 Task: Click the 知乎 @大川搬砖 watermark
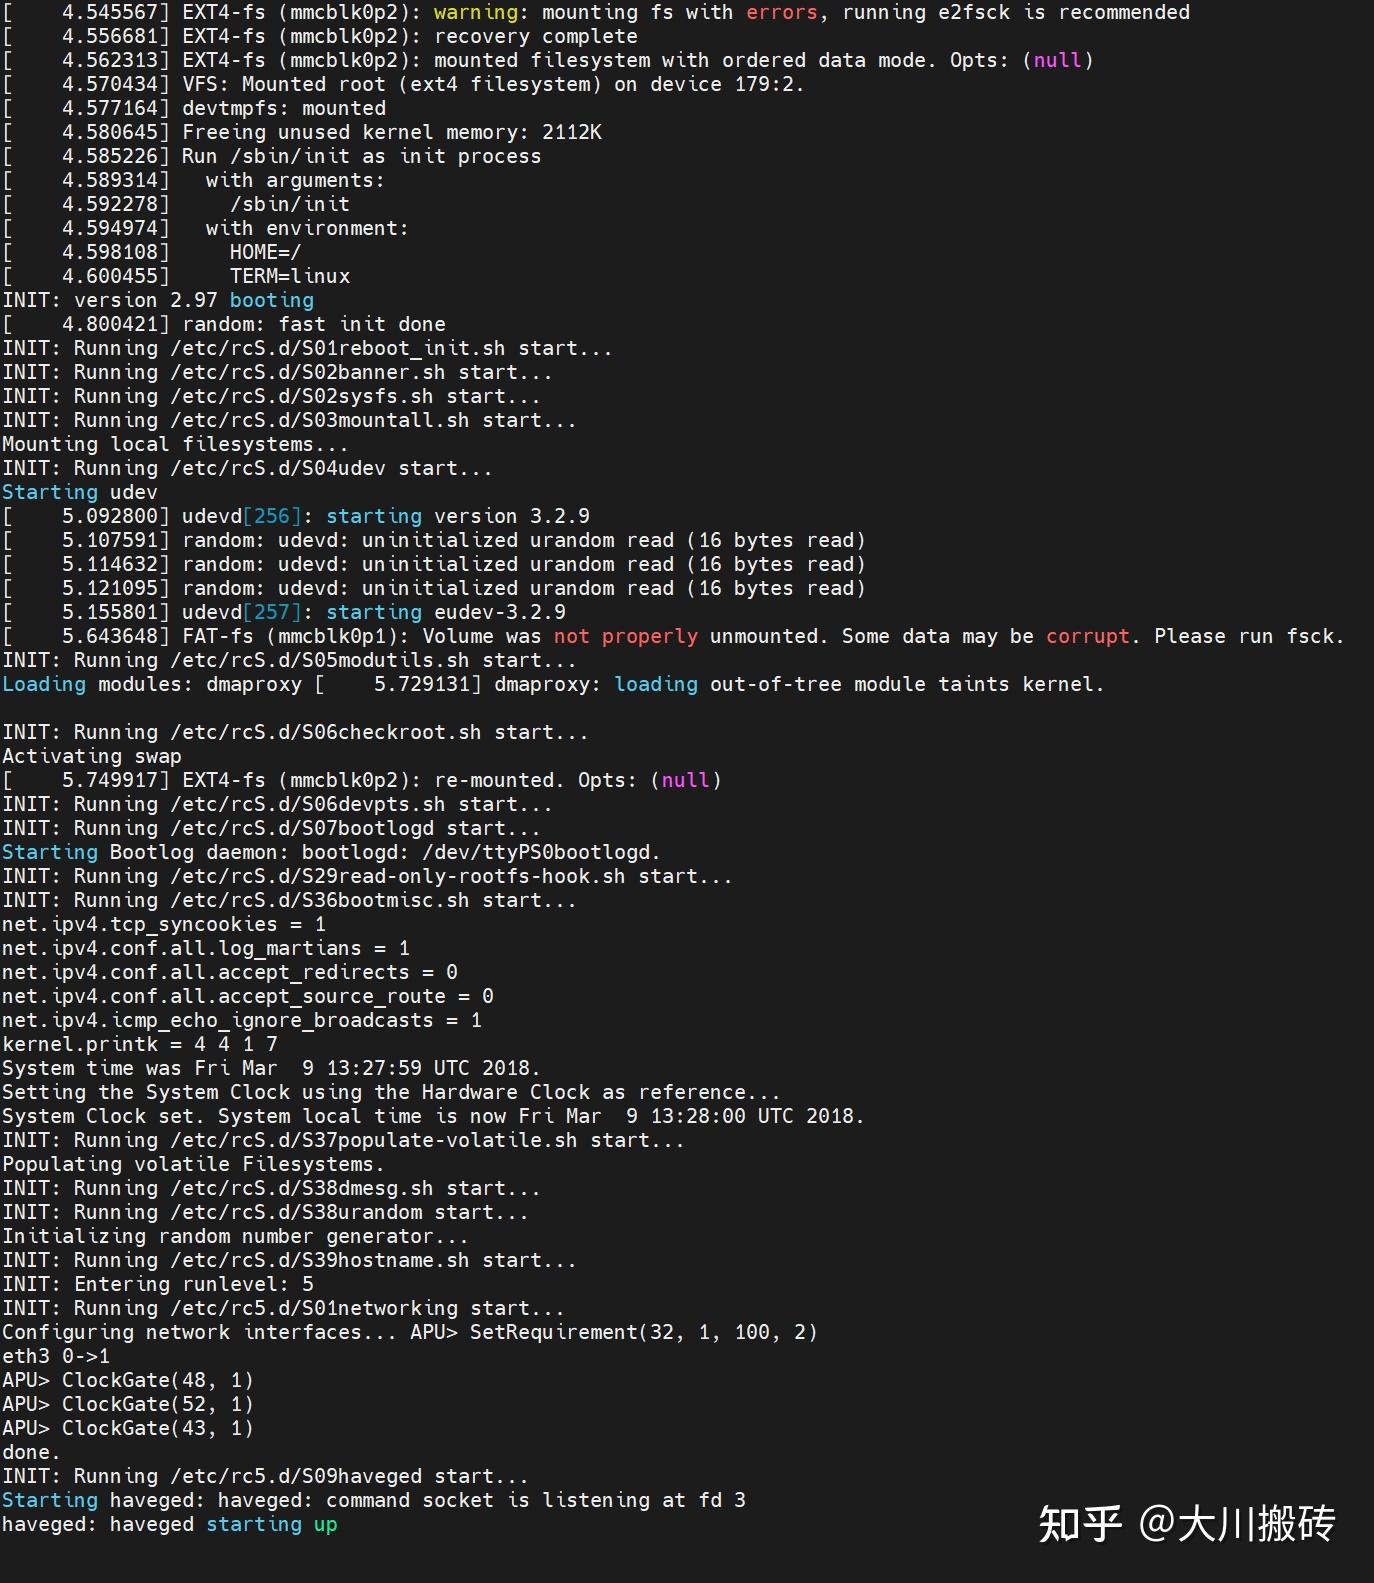click(1187, 1524)
